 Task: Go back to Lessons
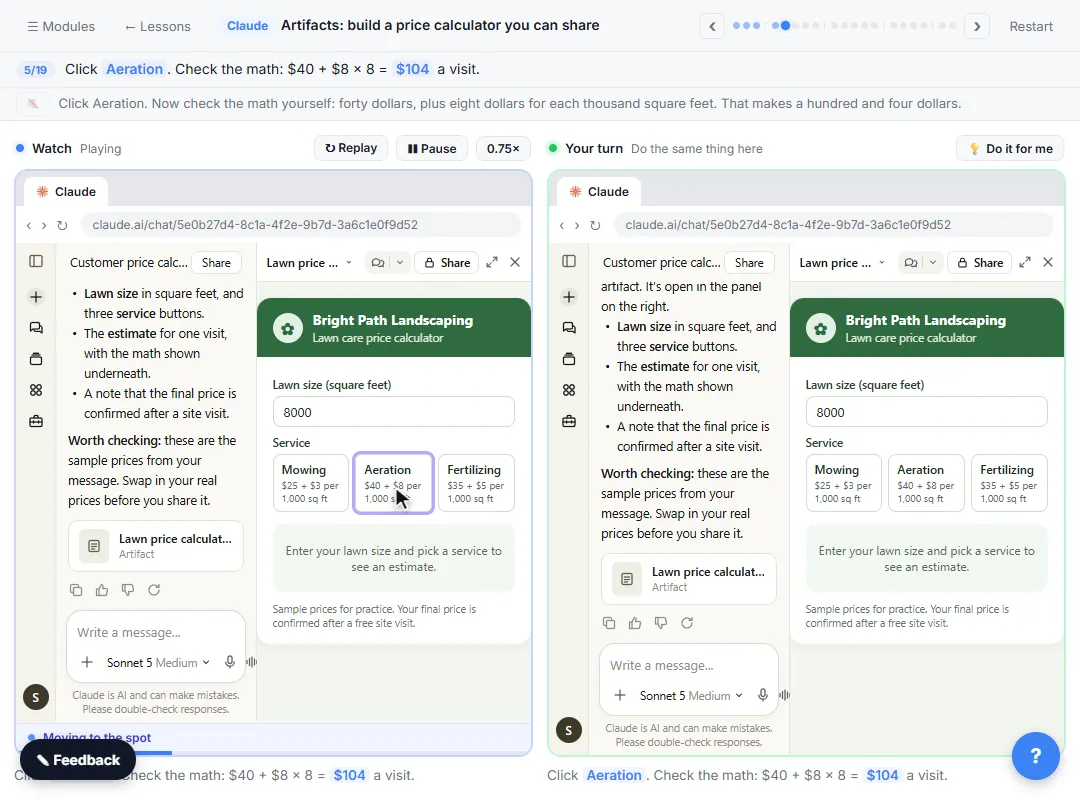[x=157, y=26]
